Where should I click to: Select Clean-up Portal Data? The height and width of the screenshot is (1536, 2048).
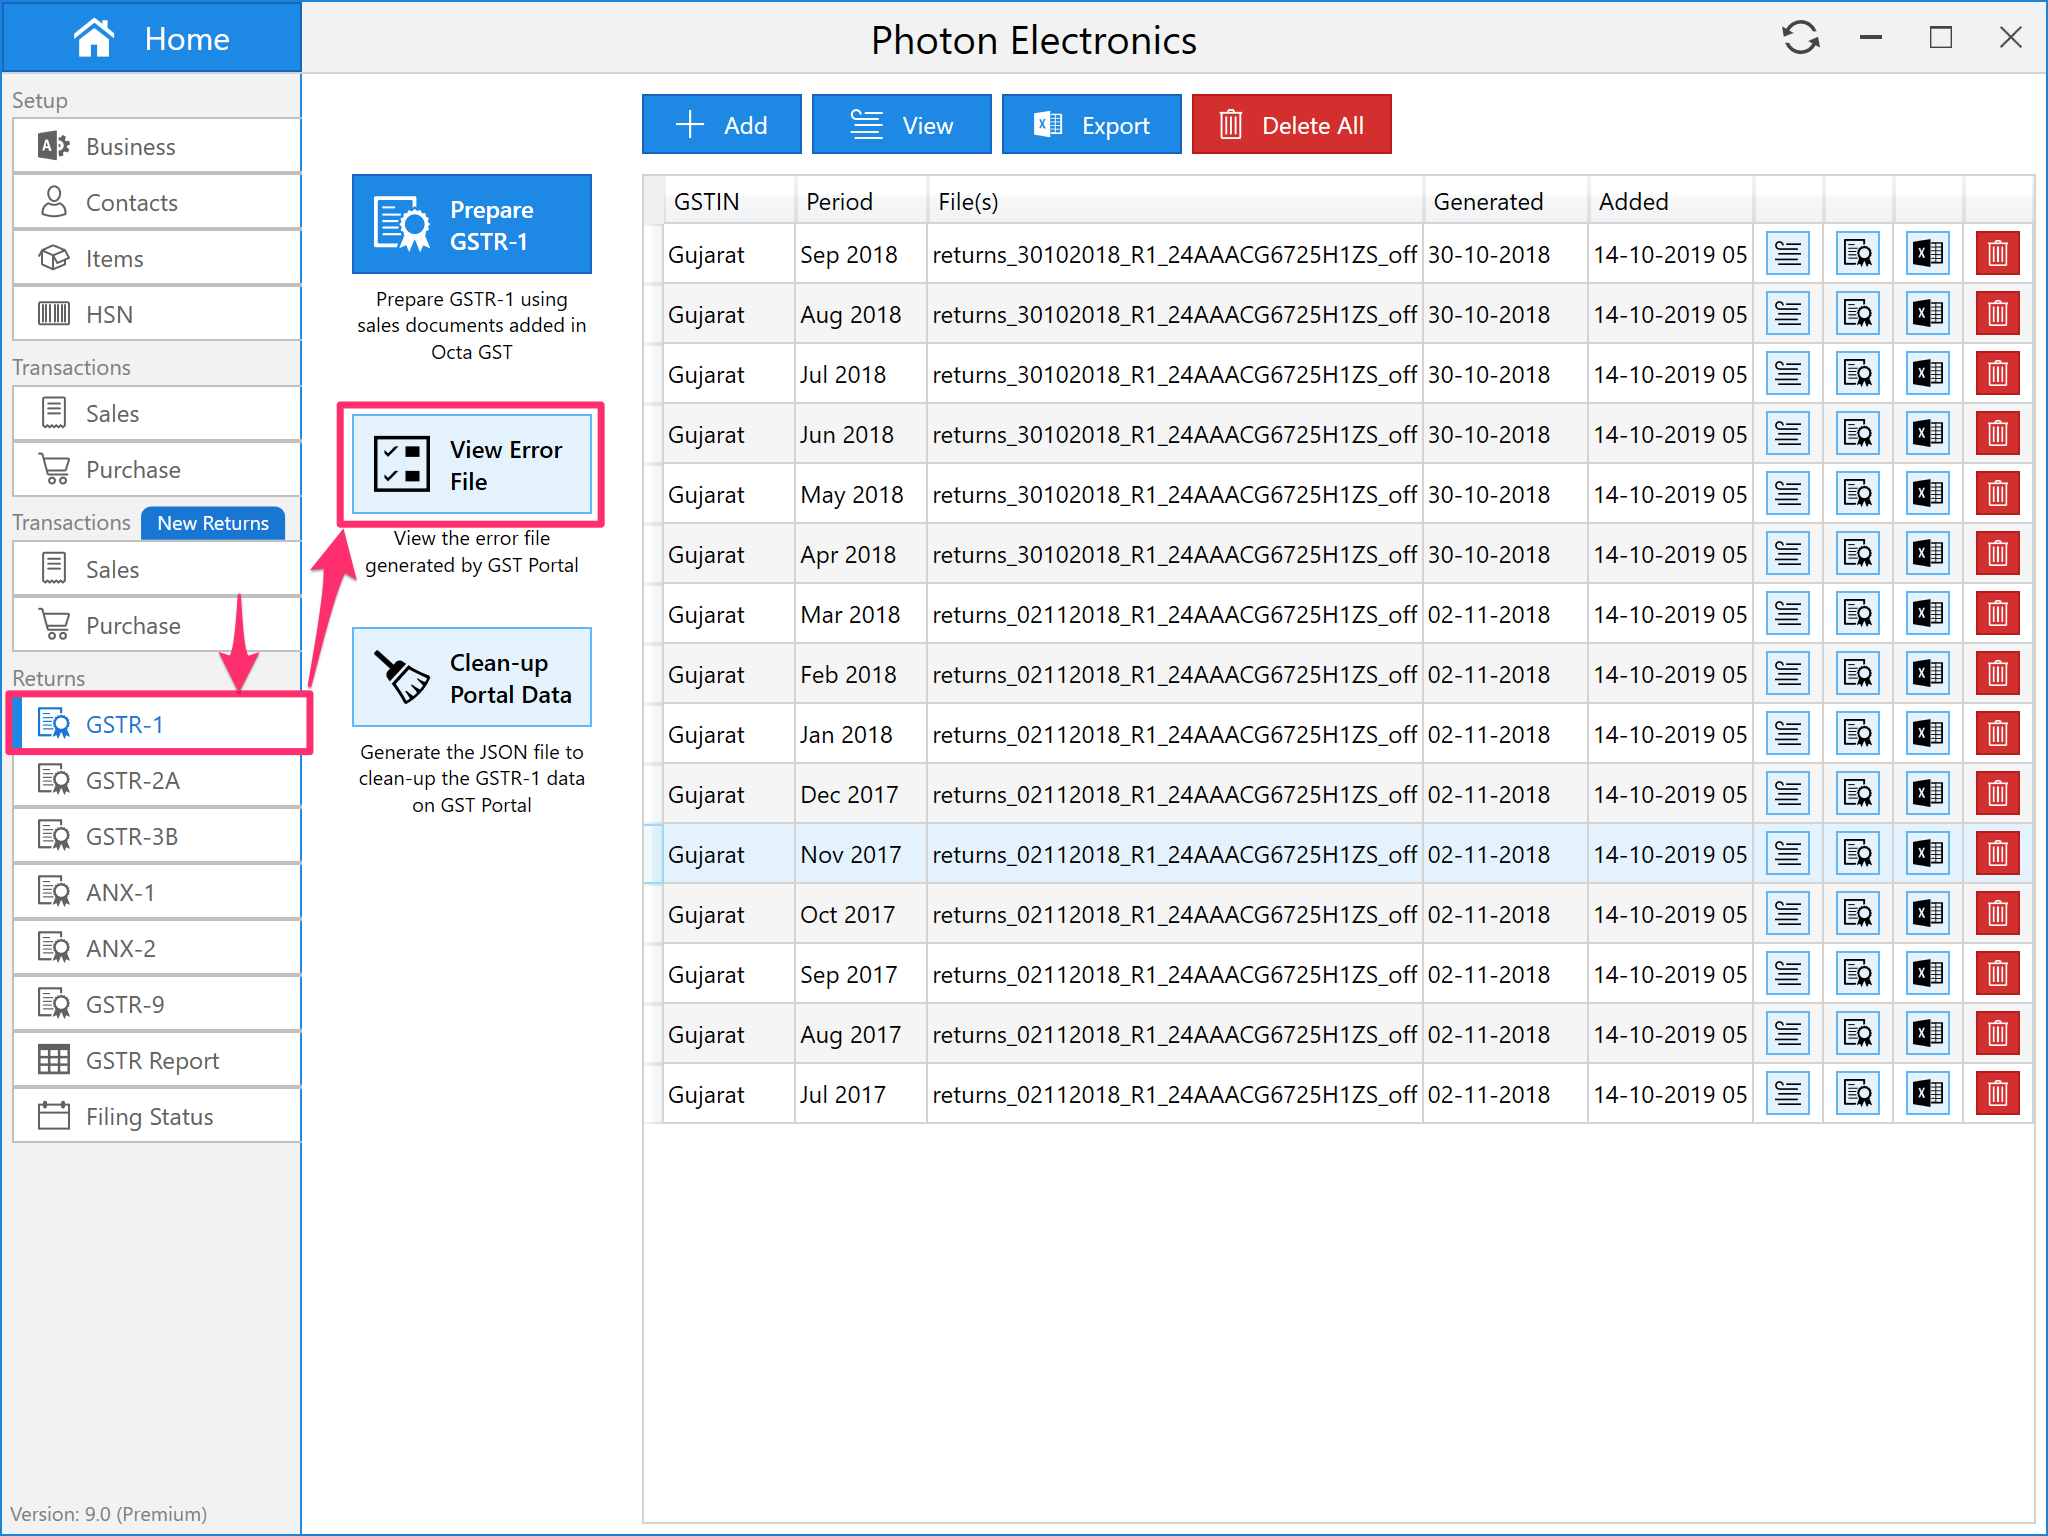pyautogui.click(x=471, y=678)
